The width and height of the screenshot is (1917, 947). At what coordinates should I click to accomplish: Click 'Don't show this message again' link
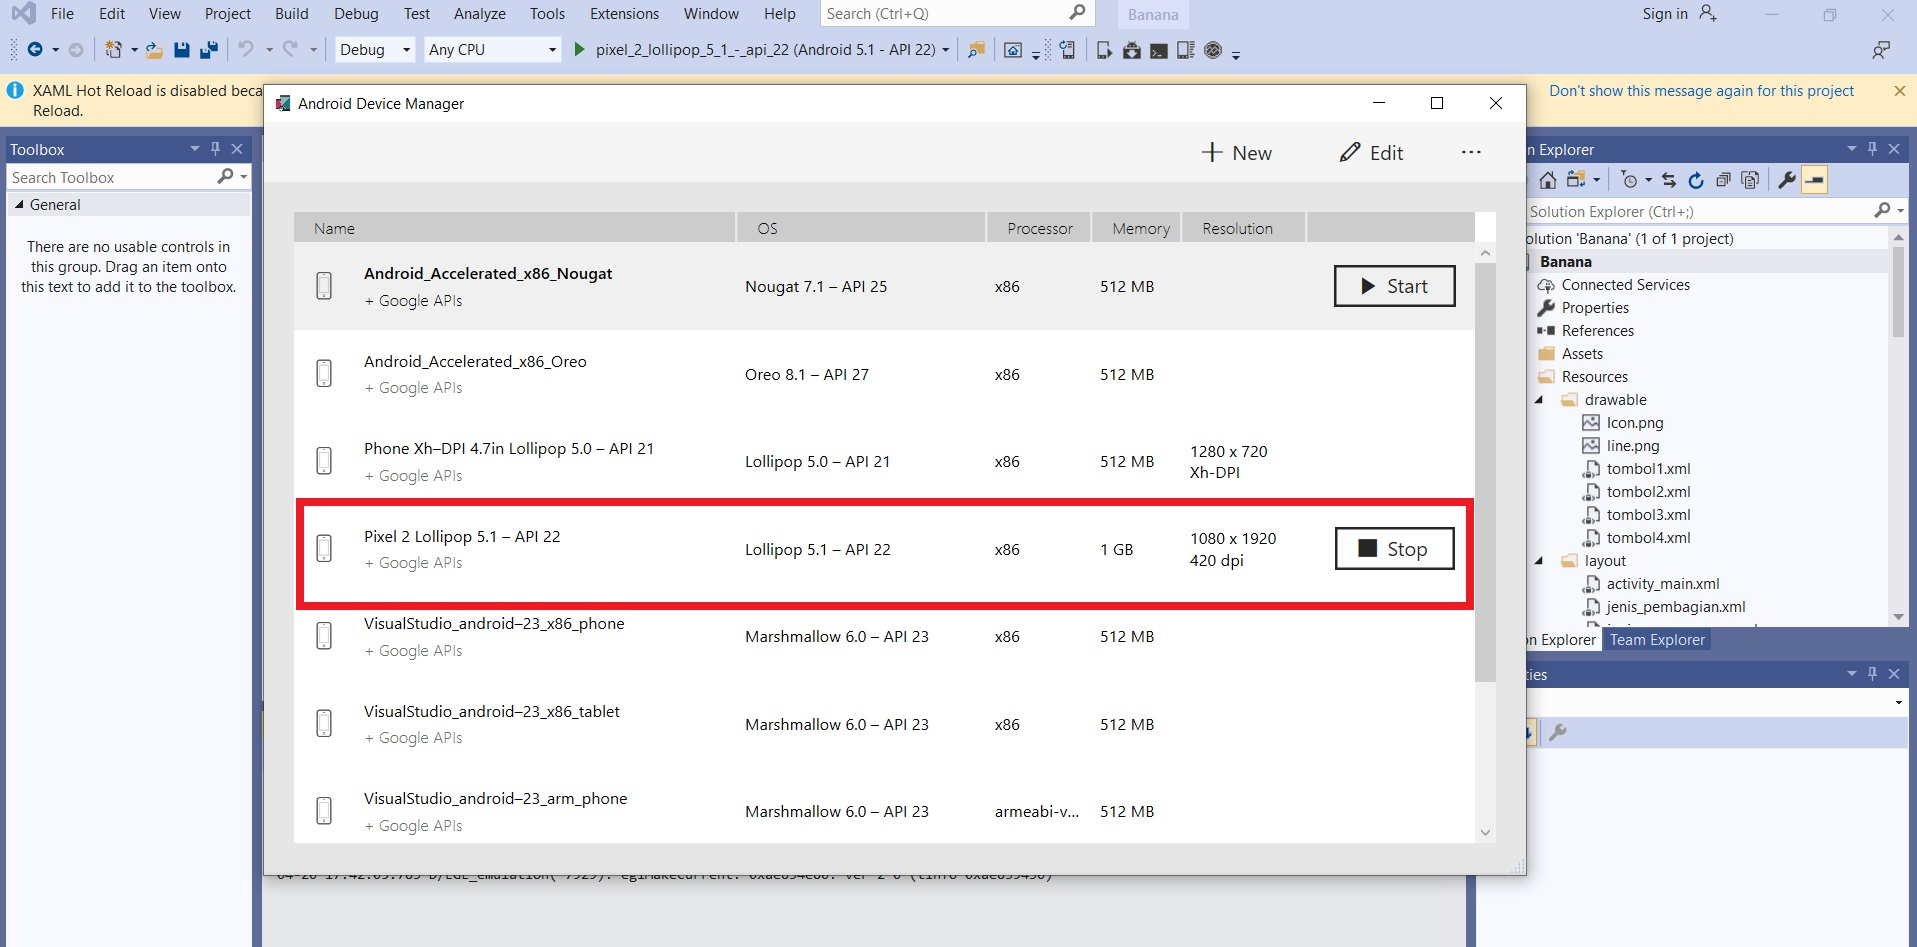click(x=1701, y=91)
